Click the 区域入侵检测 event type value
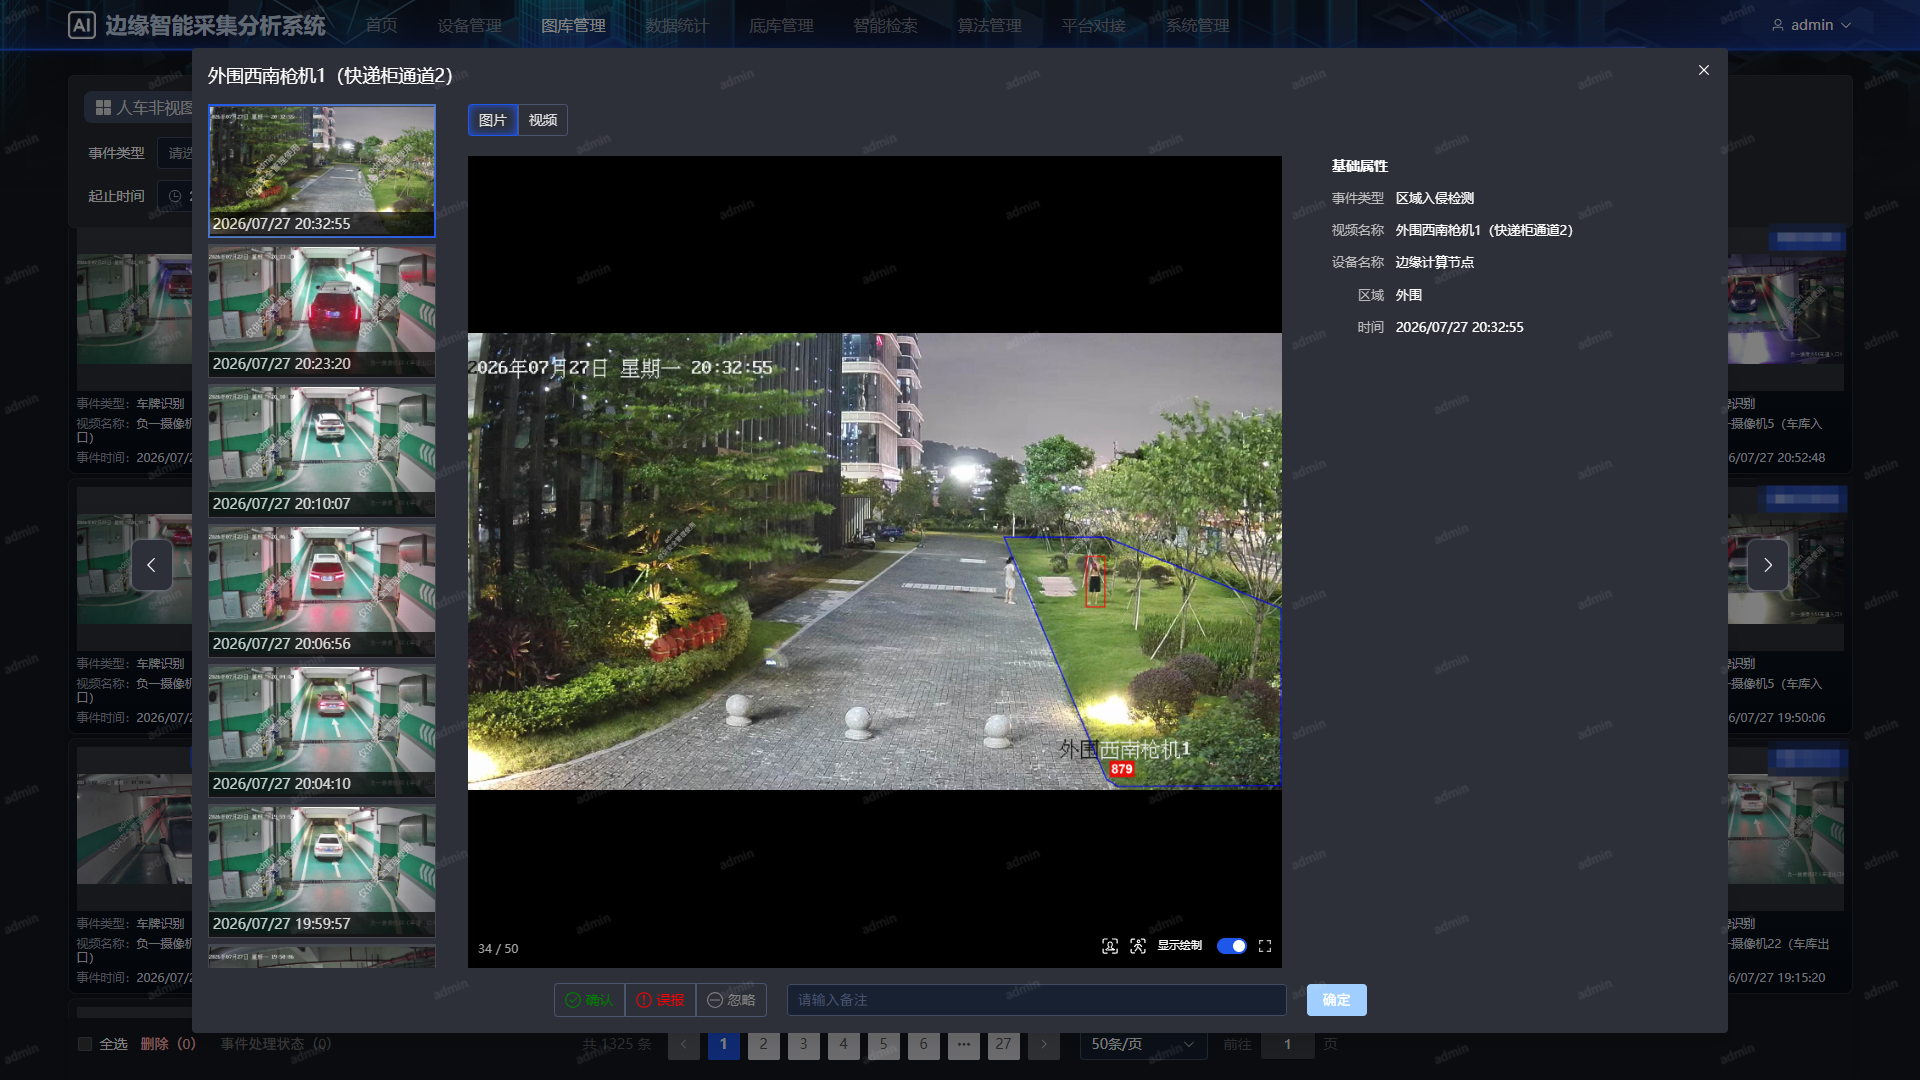Image resolution: width=1920 pixels, height=1080 pixels. pos(1435,198)
